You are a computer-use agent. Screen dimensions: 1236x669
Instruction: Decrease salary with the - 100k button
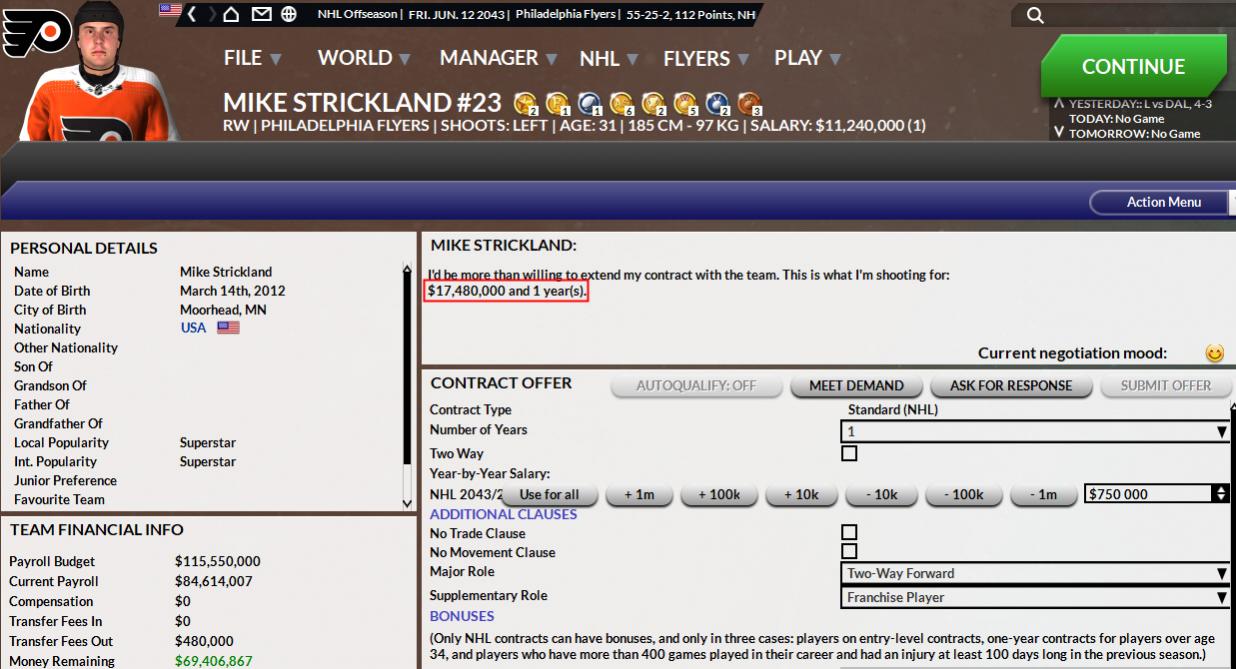click(963, 494)
